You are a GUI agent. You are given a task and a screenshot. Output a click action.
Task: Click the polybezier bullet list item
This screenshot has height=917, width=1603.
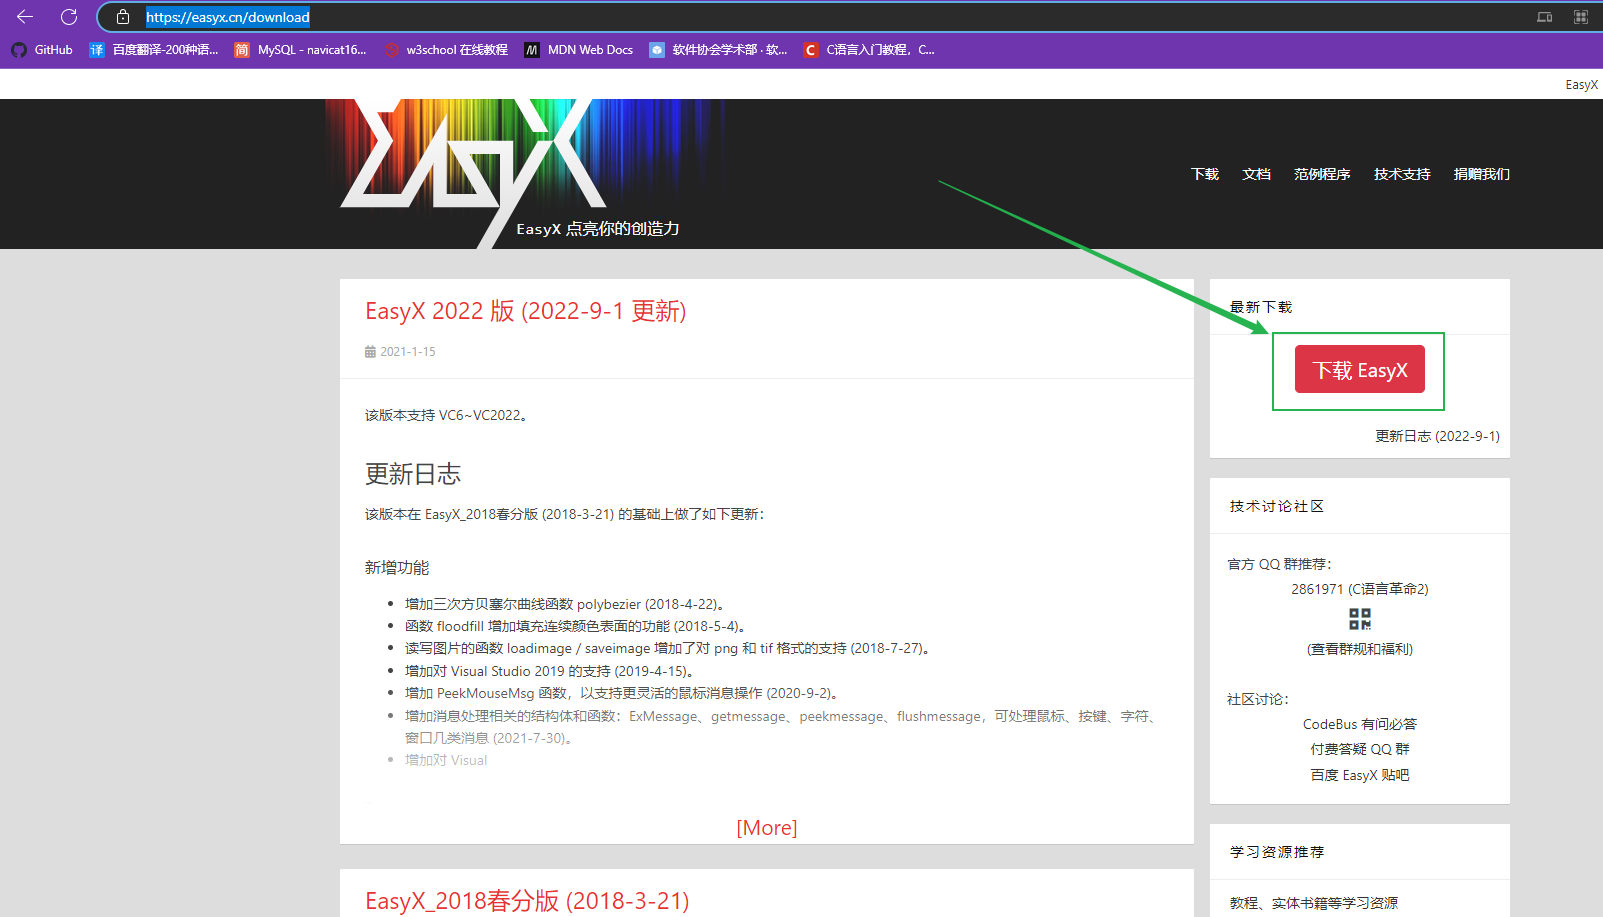(566, 604)
